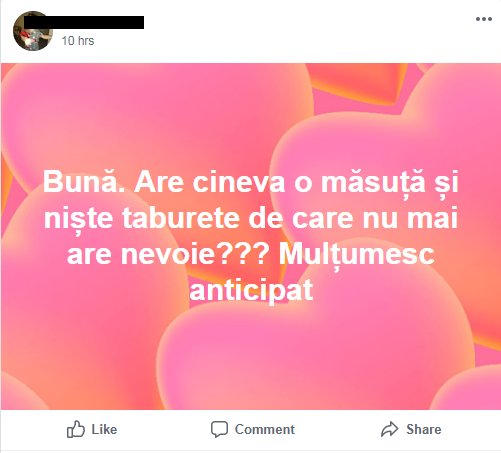Open the three-dot post options menu
The image size is (501, 453).
click(484, 19)
